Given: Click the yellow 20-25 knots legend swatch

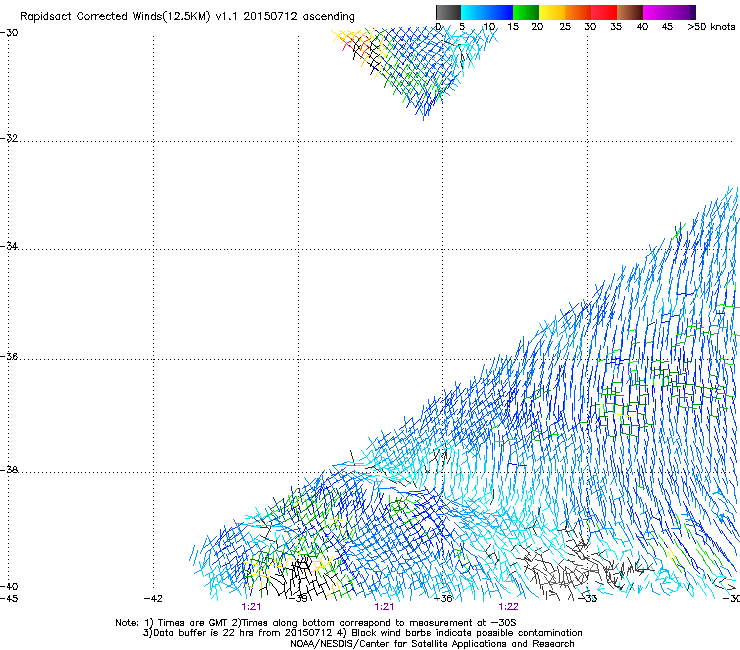Looking at the screenshot, I should (552, 12).
